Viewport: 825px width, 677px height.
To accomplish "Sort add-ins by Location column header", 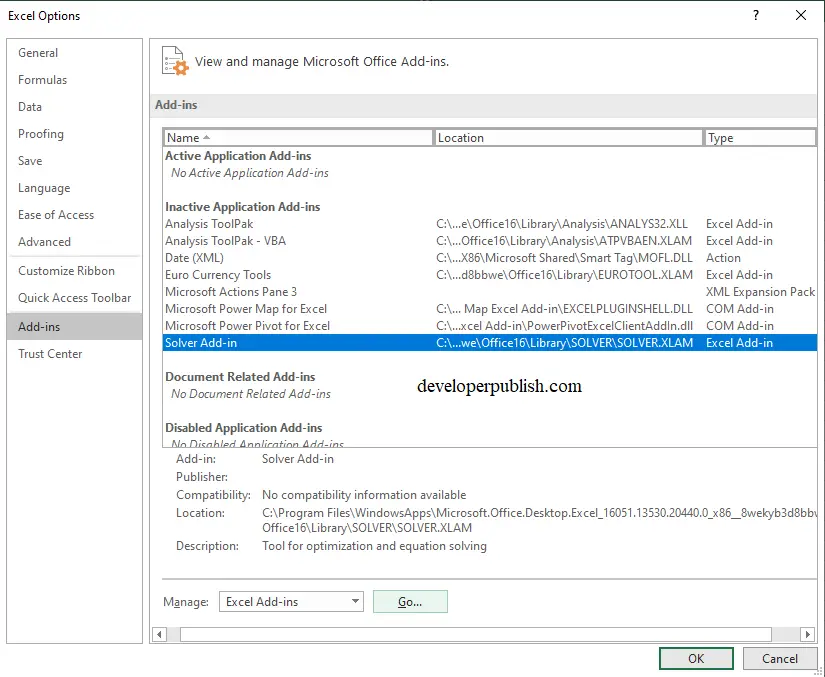I will [569, 138].
